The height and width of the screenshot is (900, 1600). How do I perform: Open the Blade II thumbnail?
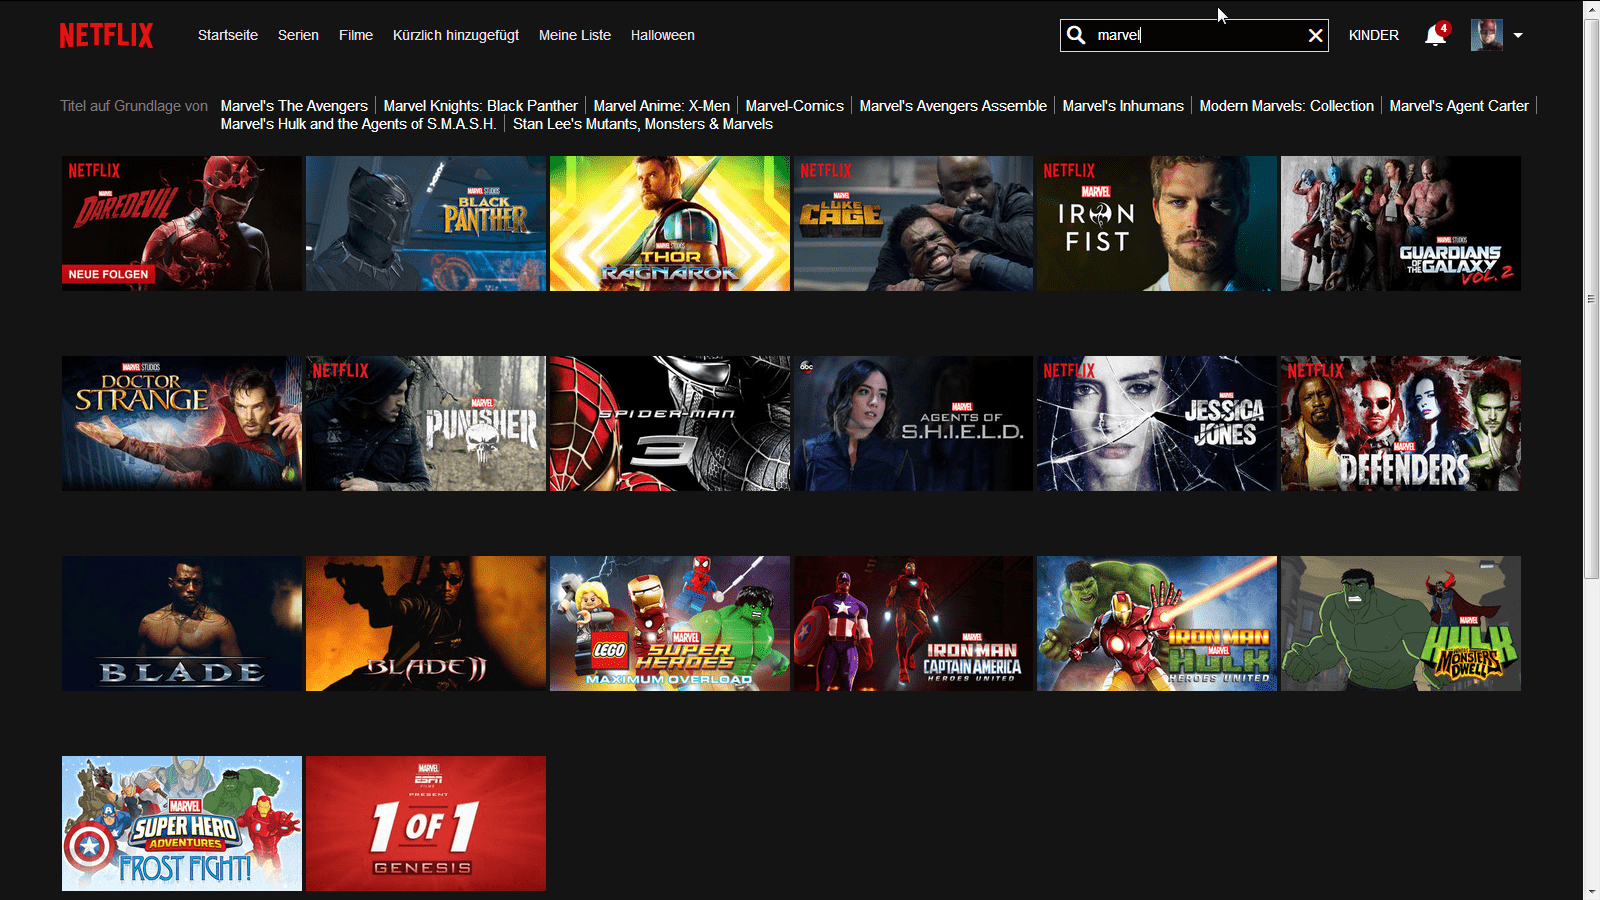pyautogui.click(x=426, y=623)
